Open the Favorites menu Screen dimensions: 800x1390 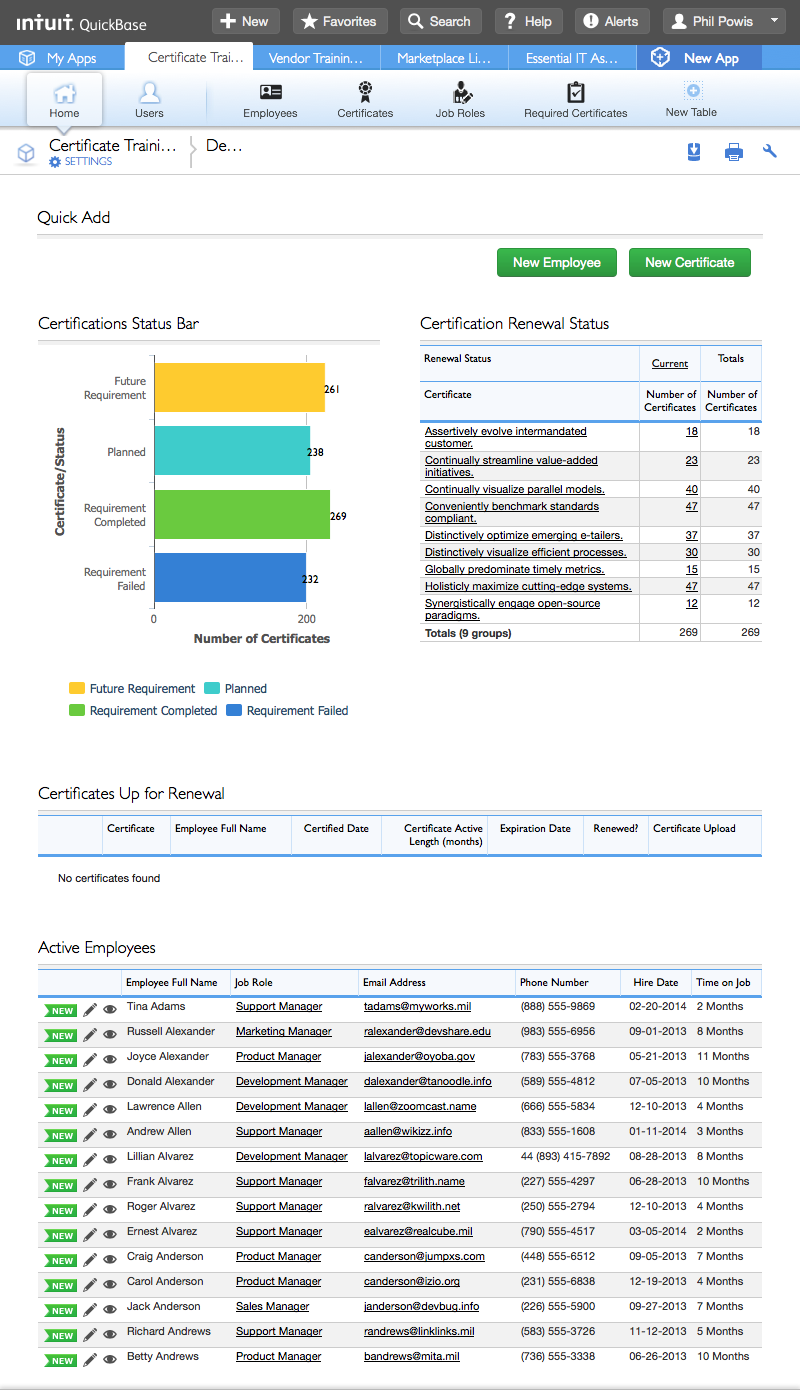click(339, 21)
